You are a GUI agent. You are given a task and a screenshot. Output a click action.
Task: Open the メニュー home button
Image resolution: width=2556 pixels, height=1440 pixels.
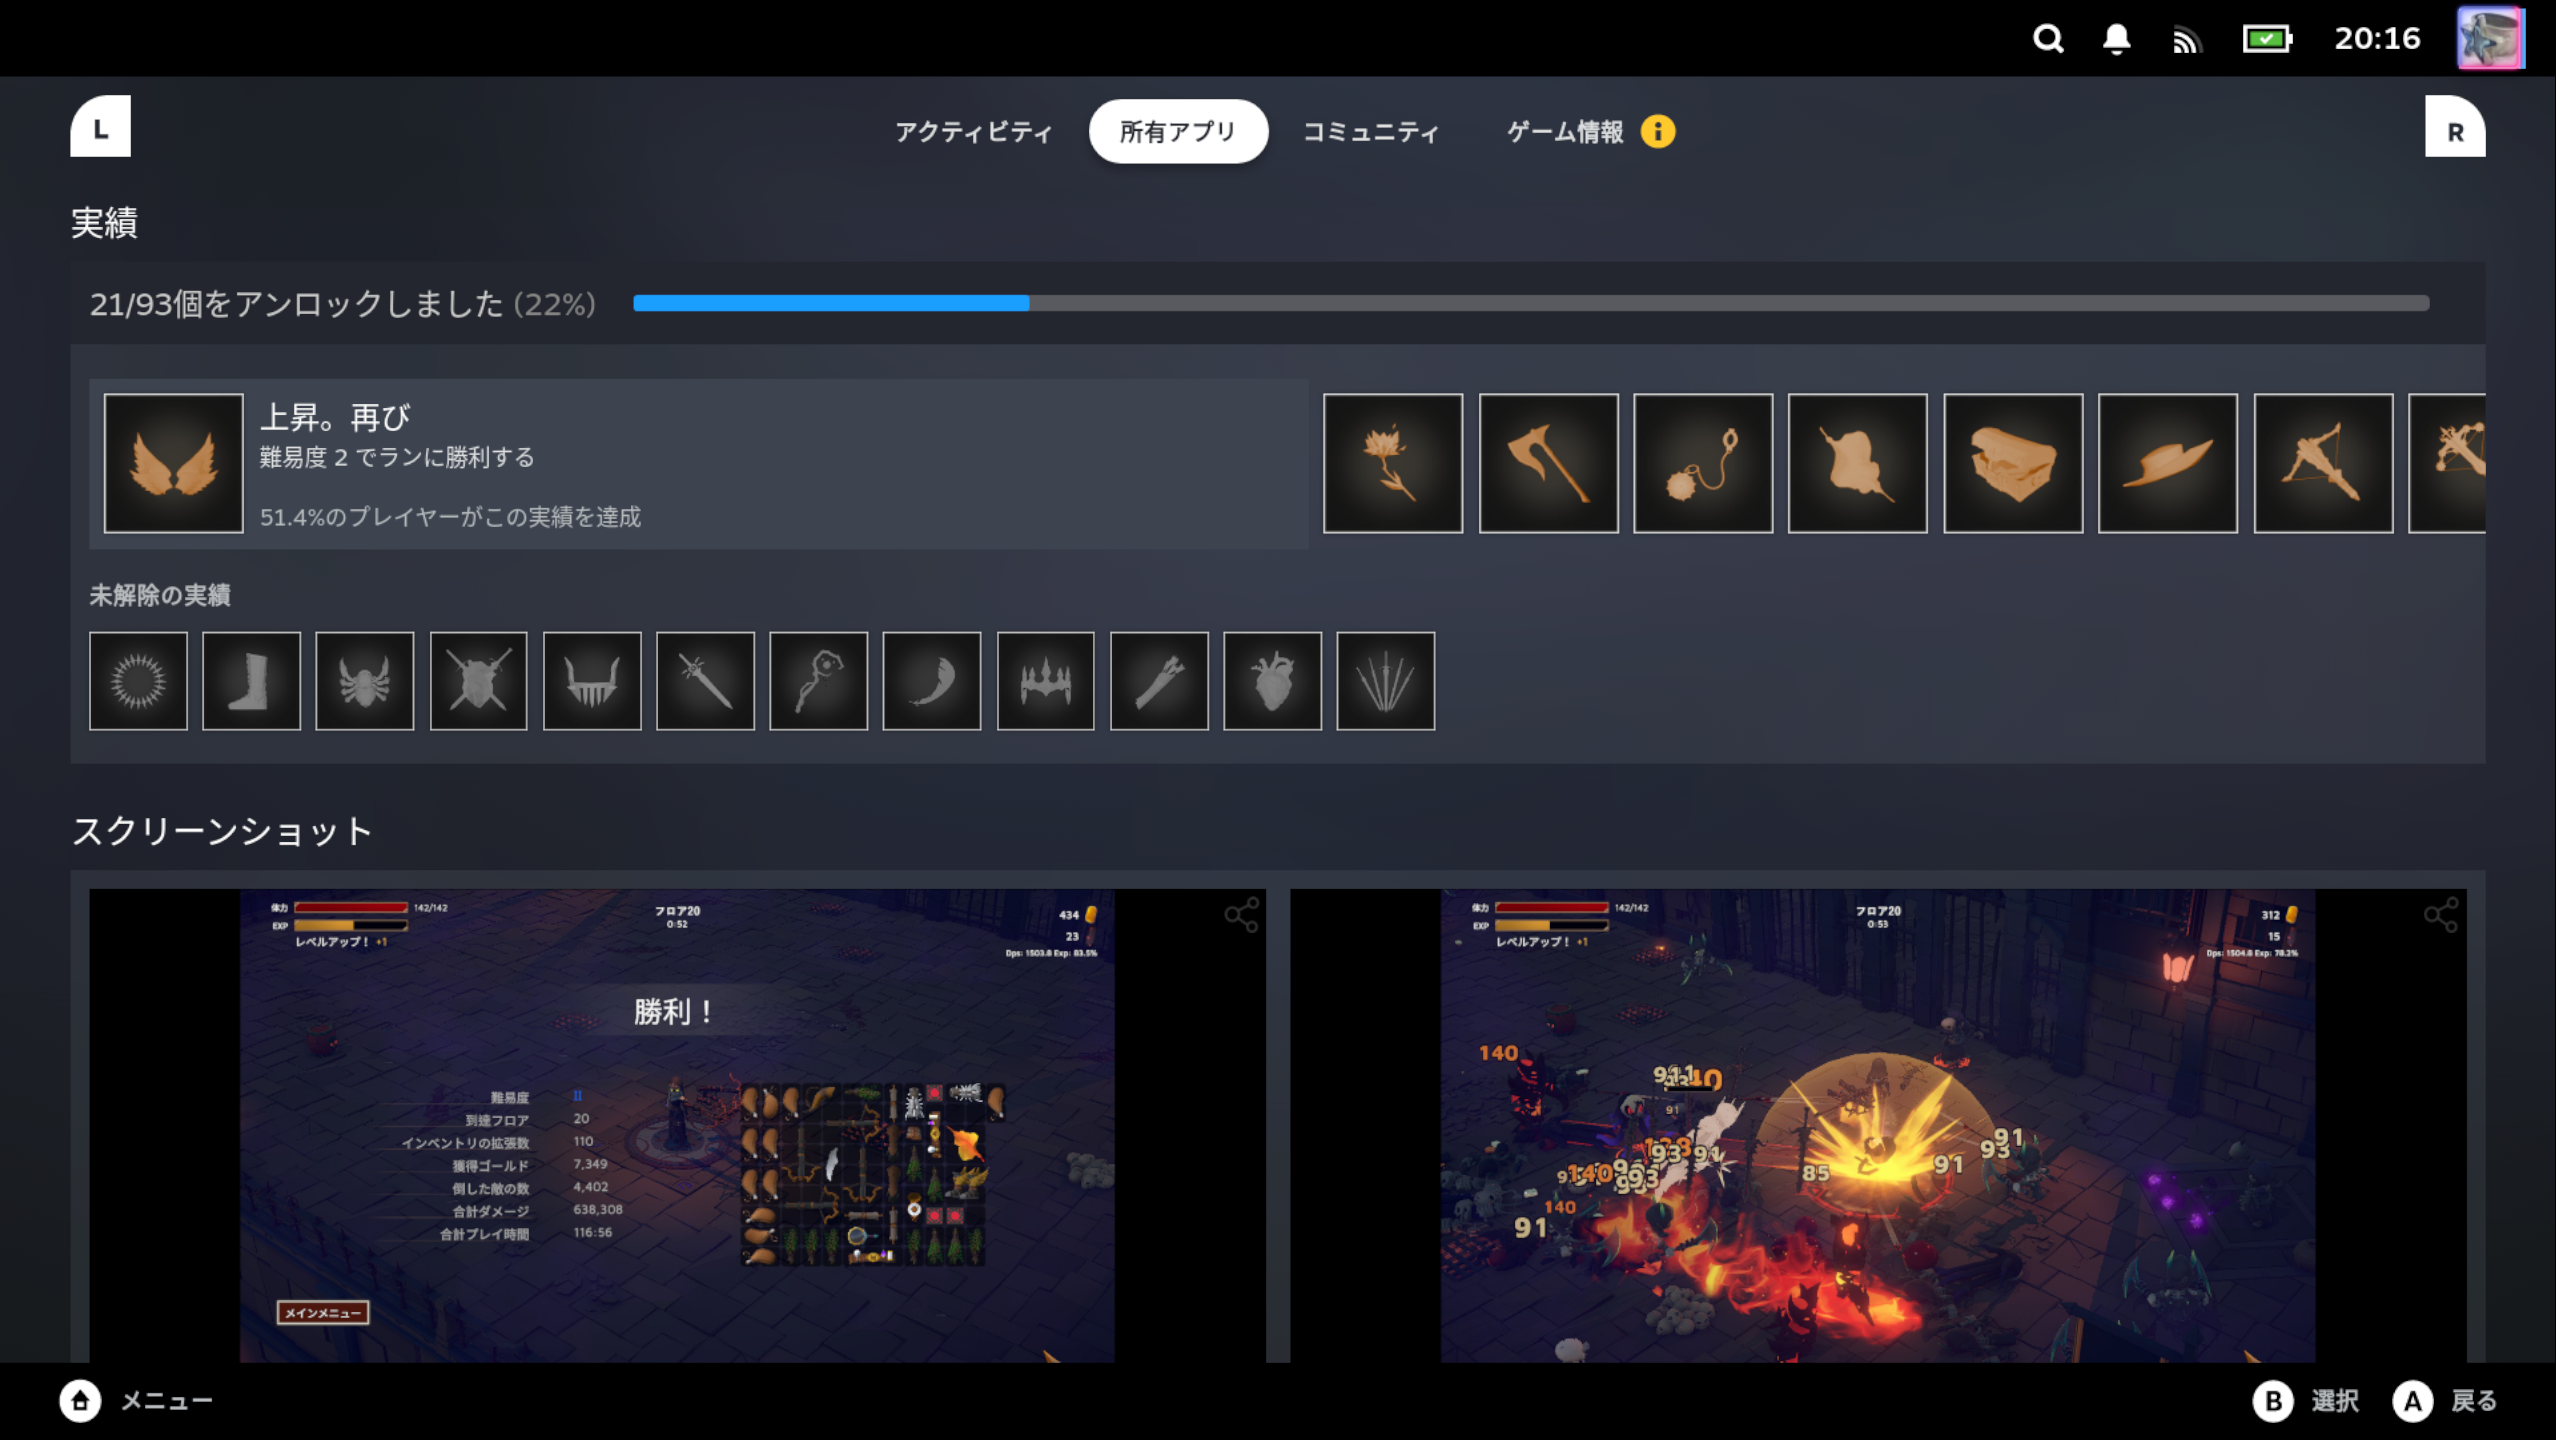point(80,1401)
